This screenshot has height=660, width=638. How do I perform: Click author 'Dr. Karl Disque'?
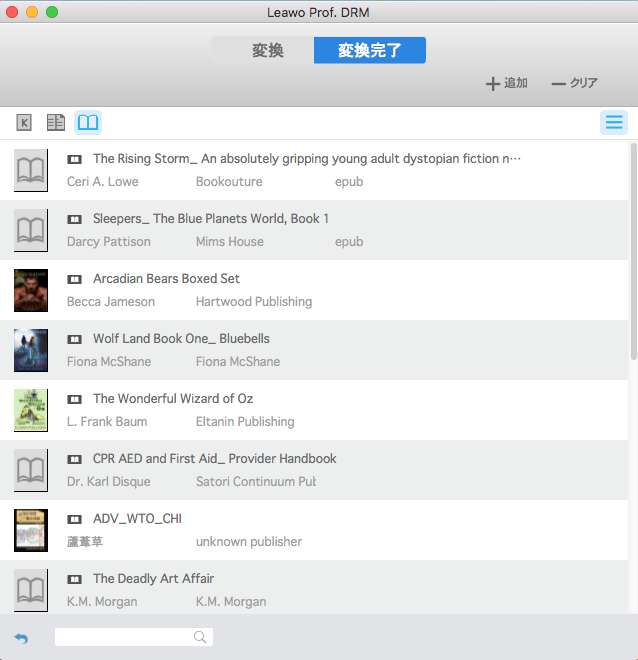click(x=109, y=482)
